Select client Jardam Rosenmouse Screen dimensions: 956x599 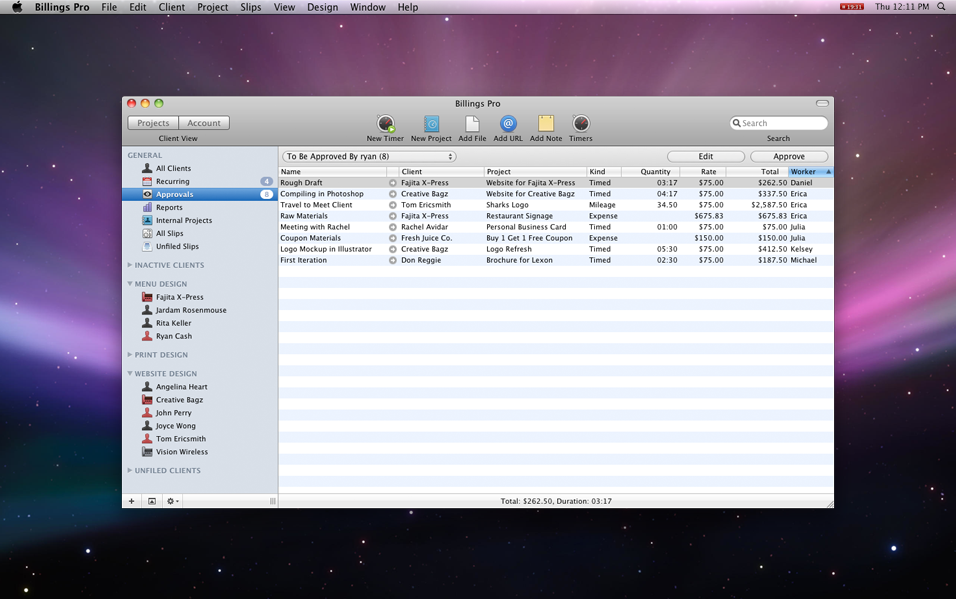(x=191, y=310)
